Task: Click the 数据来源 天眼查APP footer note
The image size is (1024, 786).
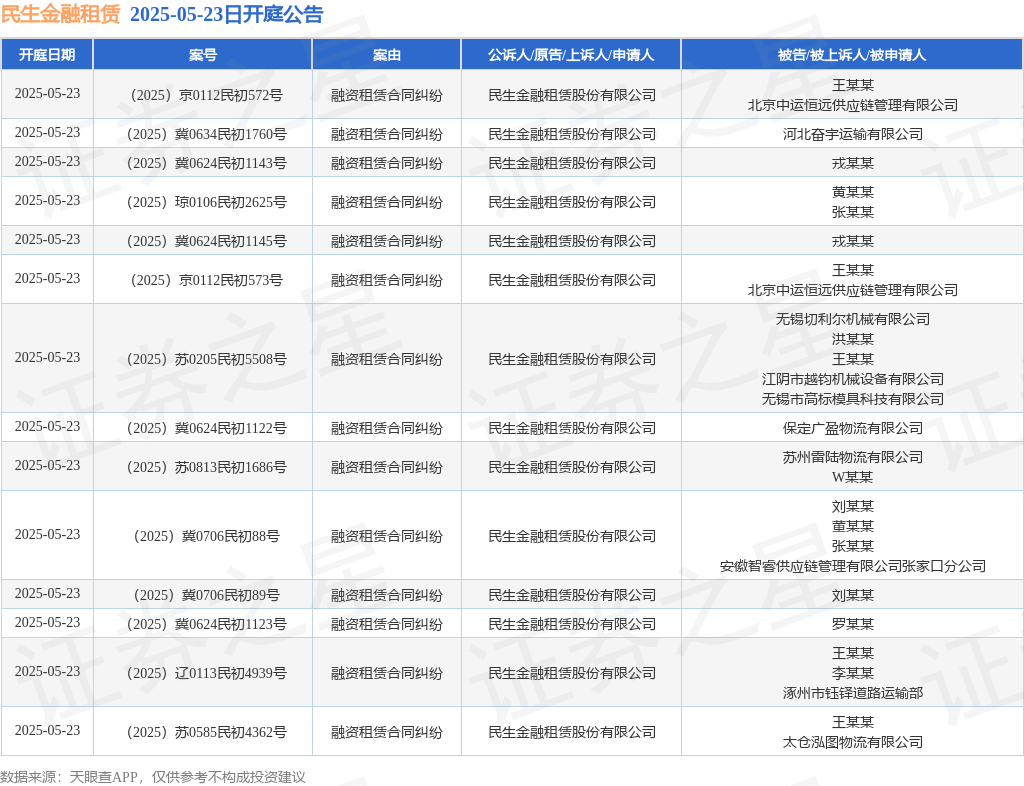Action: click(153, 778)
